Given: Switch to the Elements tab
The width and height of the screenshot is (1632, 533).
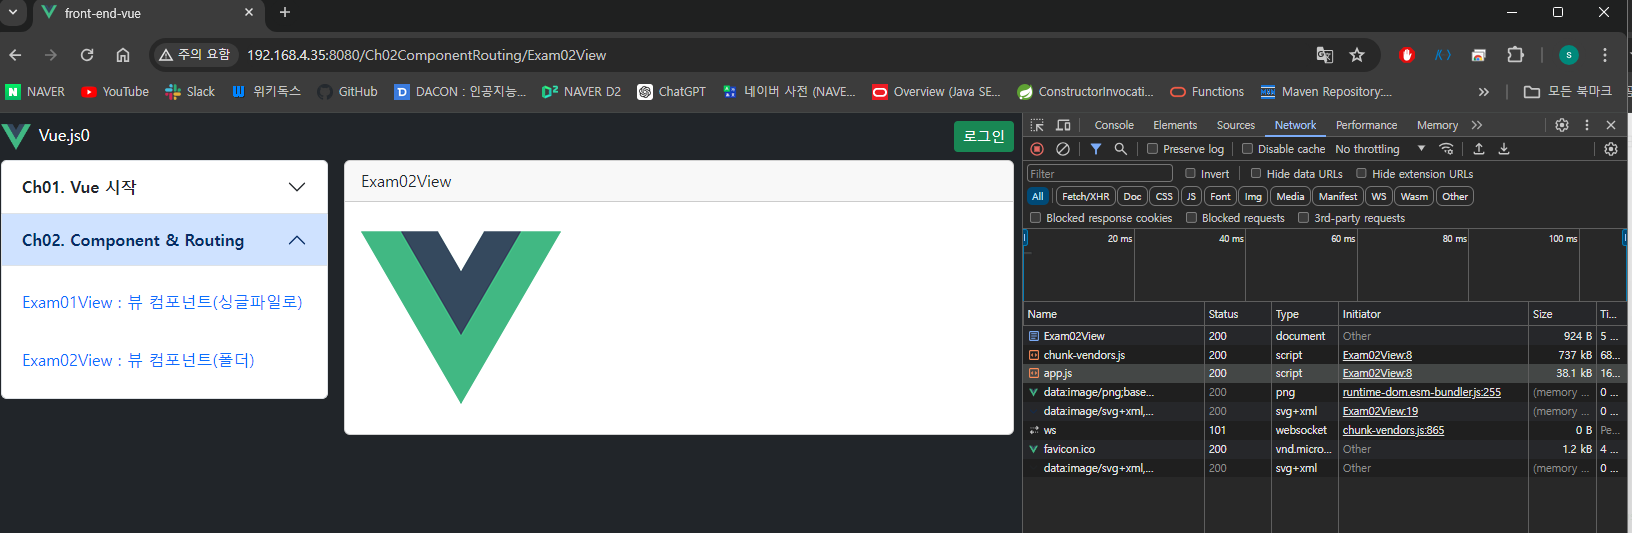Looking at the screenshot, I should point(1175,125).
